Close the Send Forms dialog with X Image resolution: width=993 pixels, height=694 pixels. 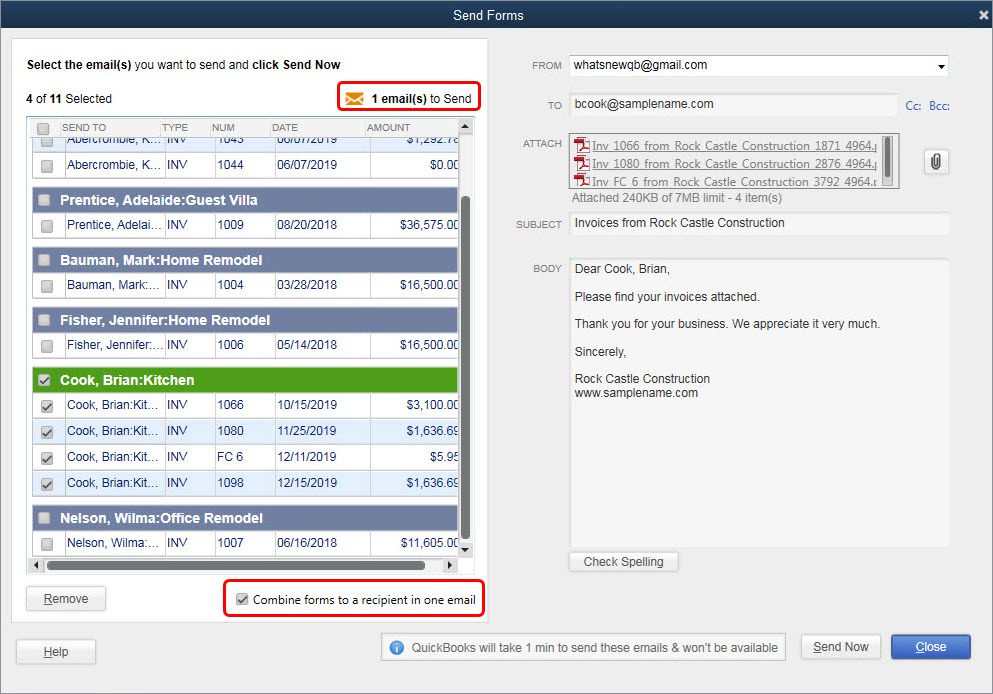(x=983, y=15)
